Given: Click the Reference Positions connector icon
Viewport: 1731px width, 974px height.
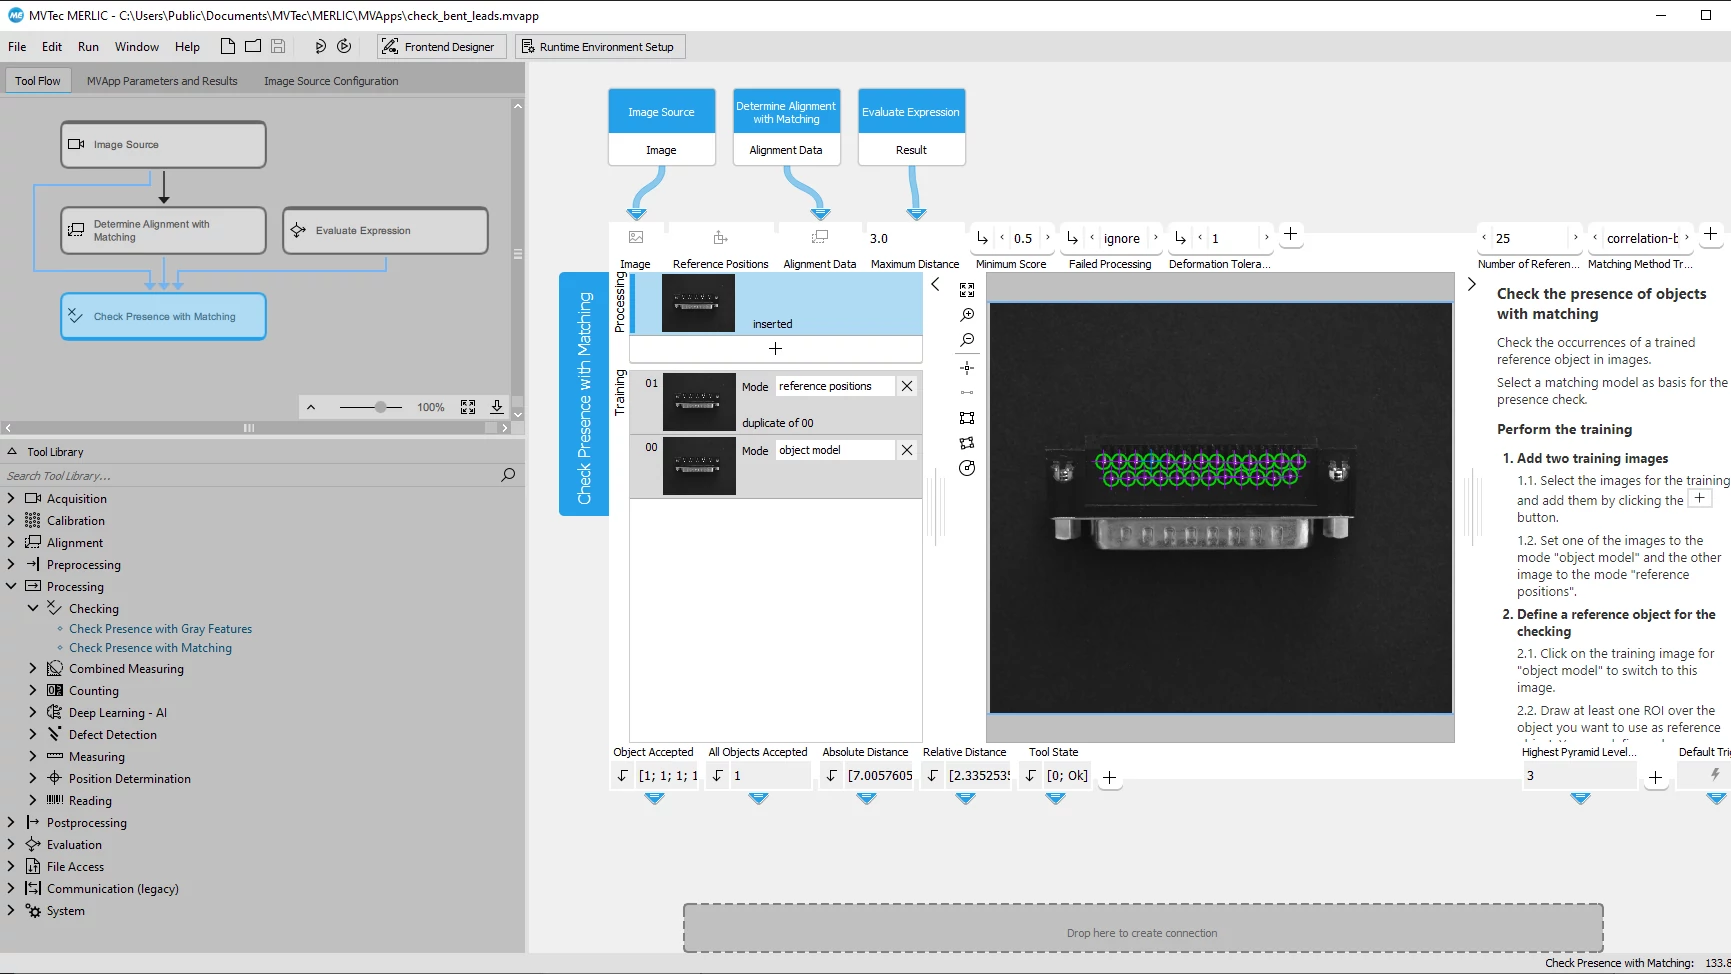Looking at the screenshot, I should [720, 237].
